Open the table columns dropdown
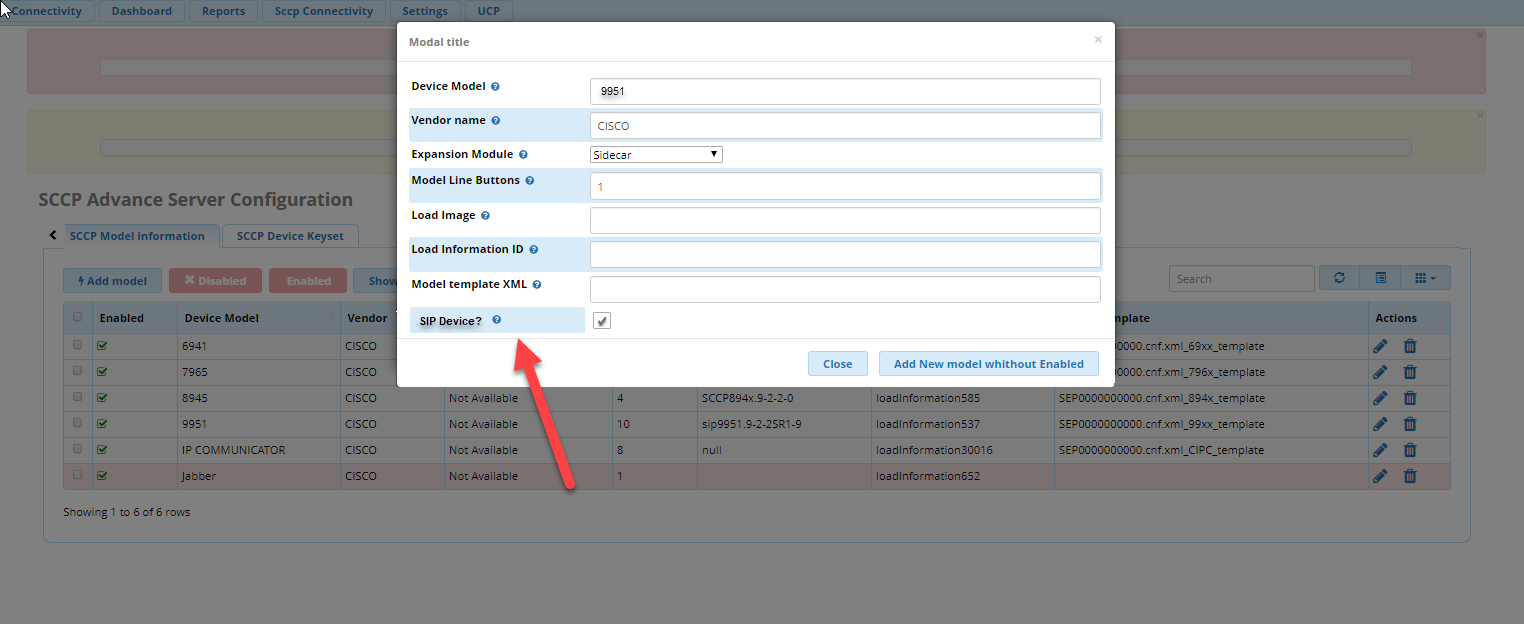Image resolution: width=1524 pixels, height=624 pixels. click(1426, 279)
